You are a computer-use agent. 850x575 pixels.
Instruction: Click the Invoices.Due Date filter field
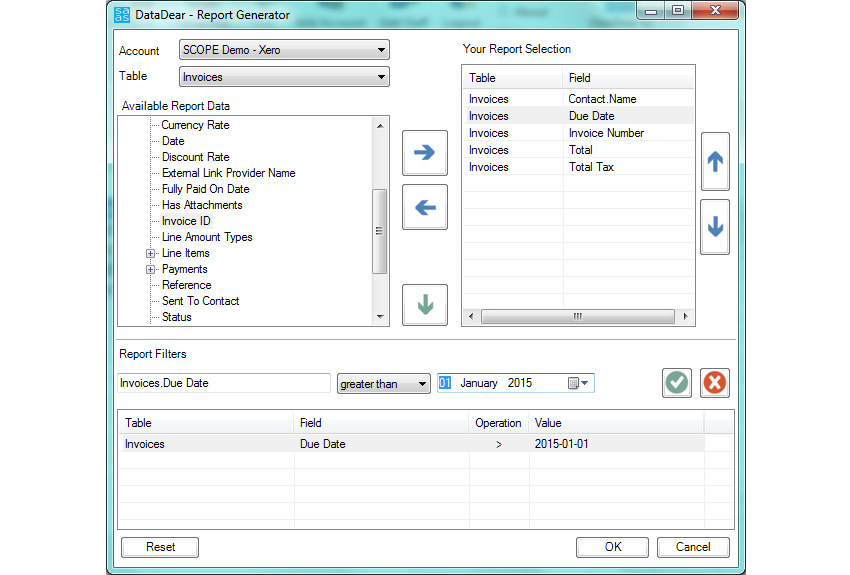223,383
